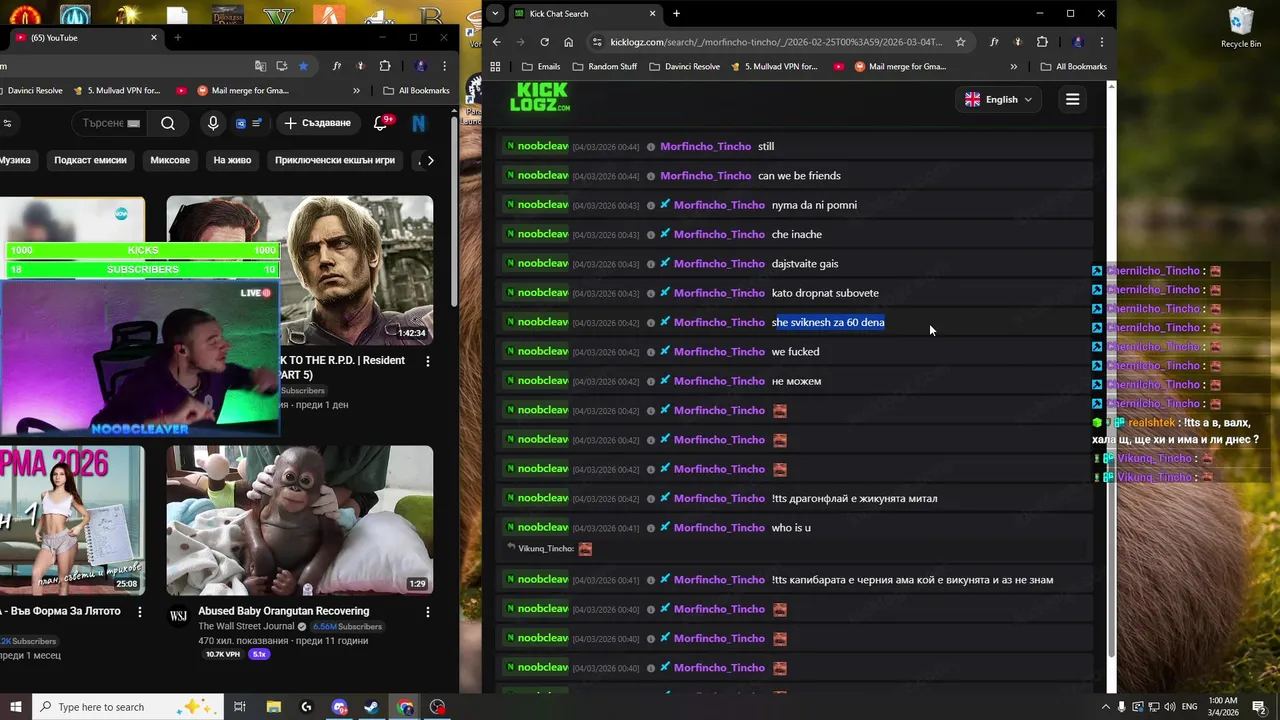
Task: Select the Подкаст емисии chip
Action: point(90,160)
